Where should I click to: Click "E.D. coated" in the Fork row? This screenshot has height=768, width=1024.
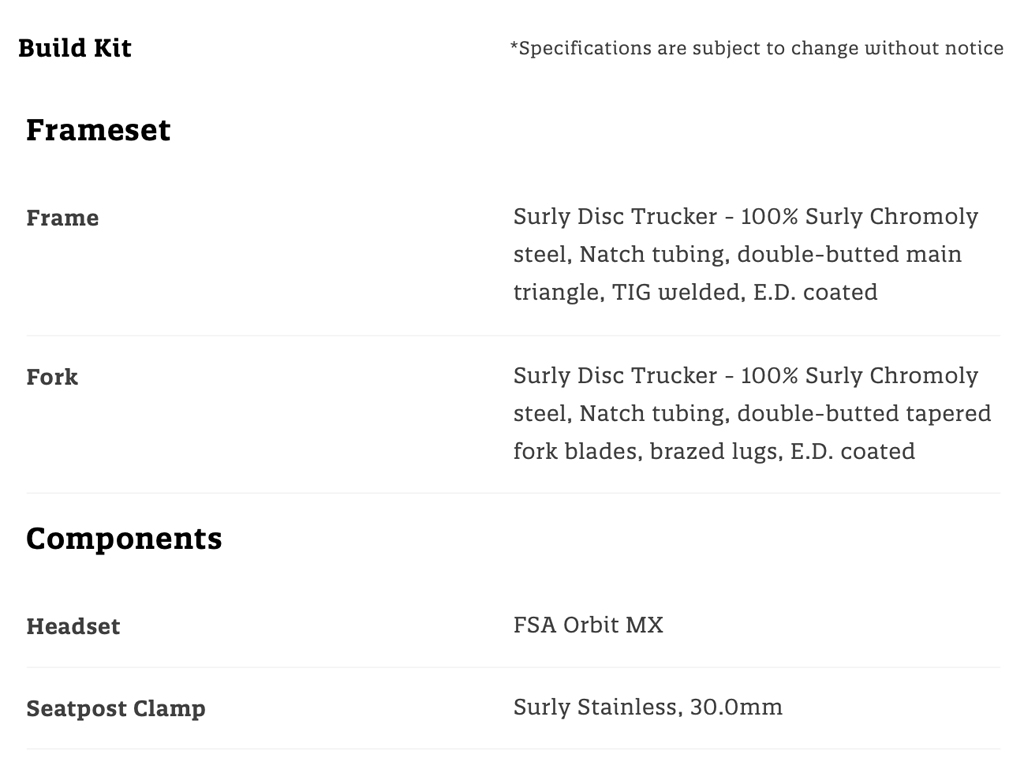point(852,451)
